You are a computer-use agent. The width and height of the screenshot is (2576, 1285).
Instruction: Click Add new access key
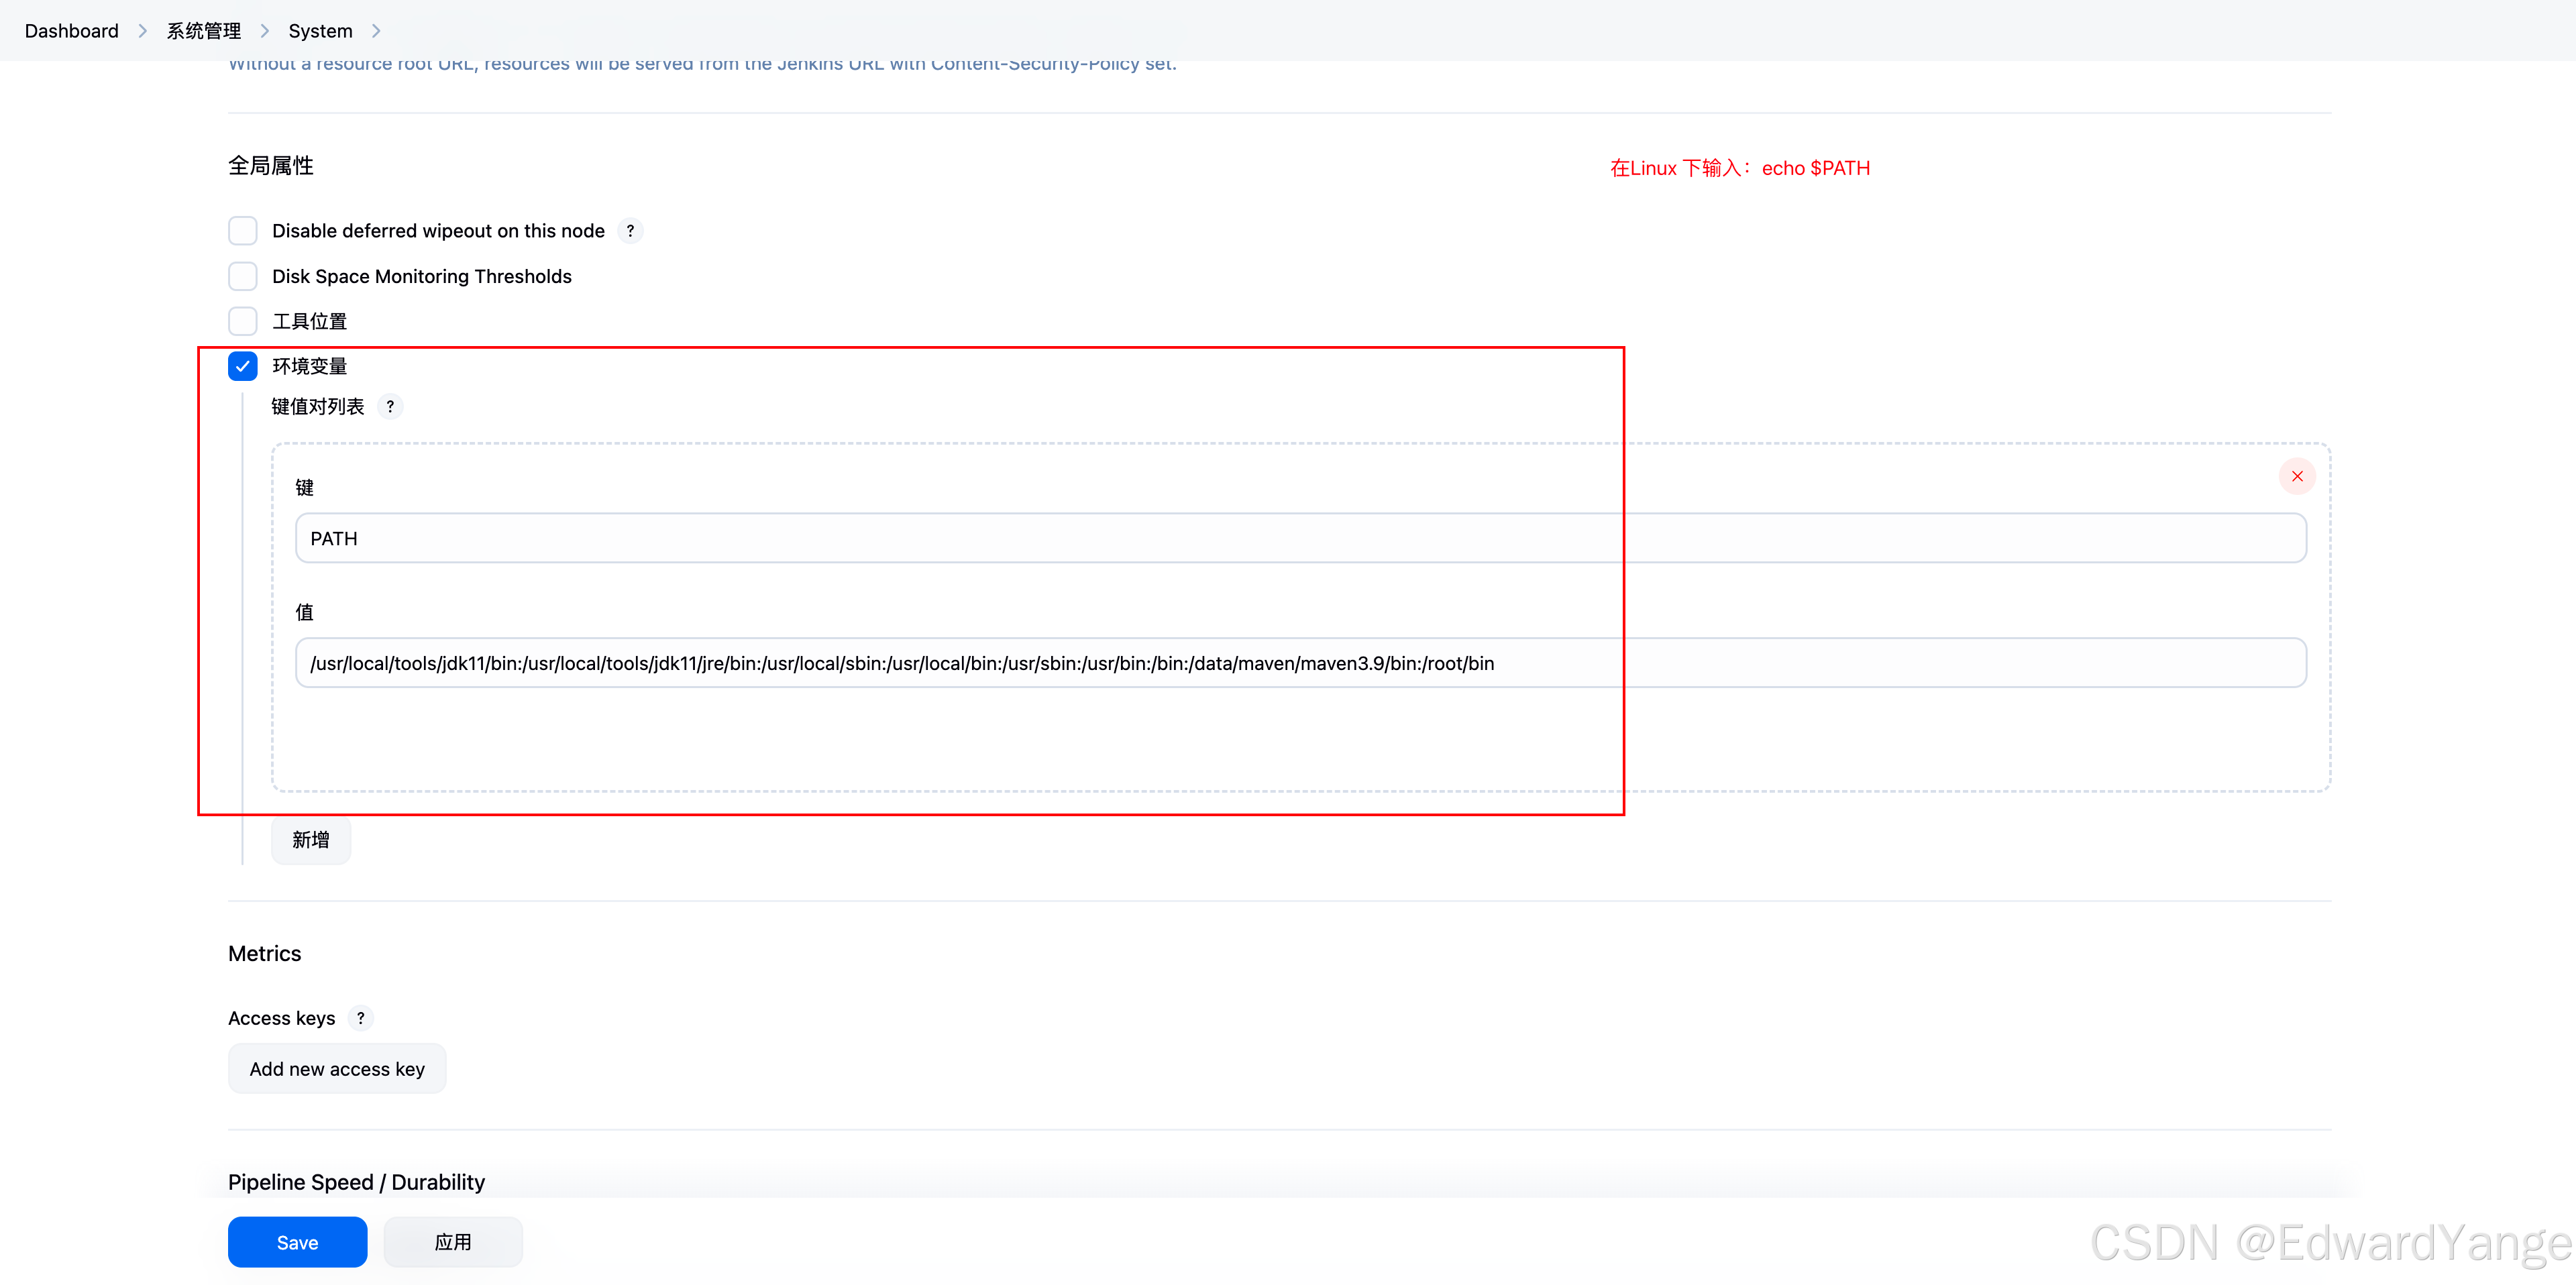pyautogui.click(x=336, y=1068)
